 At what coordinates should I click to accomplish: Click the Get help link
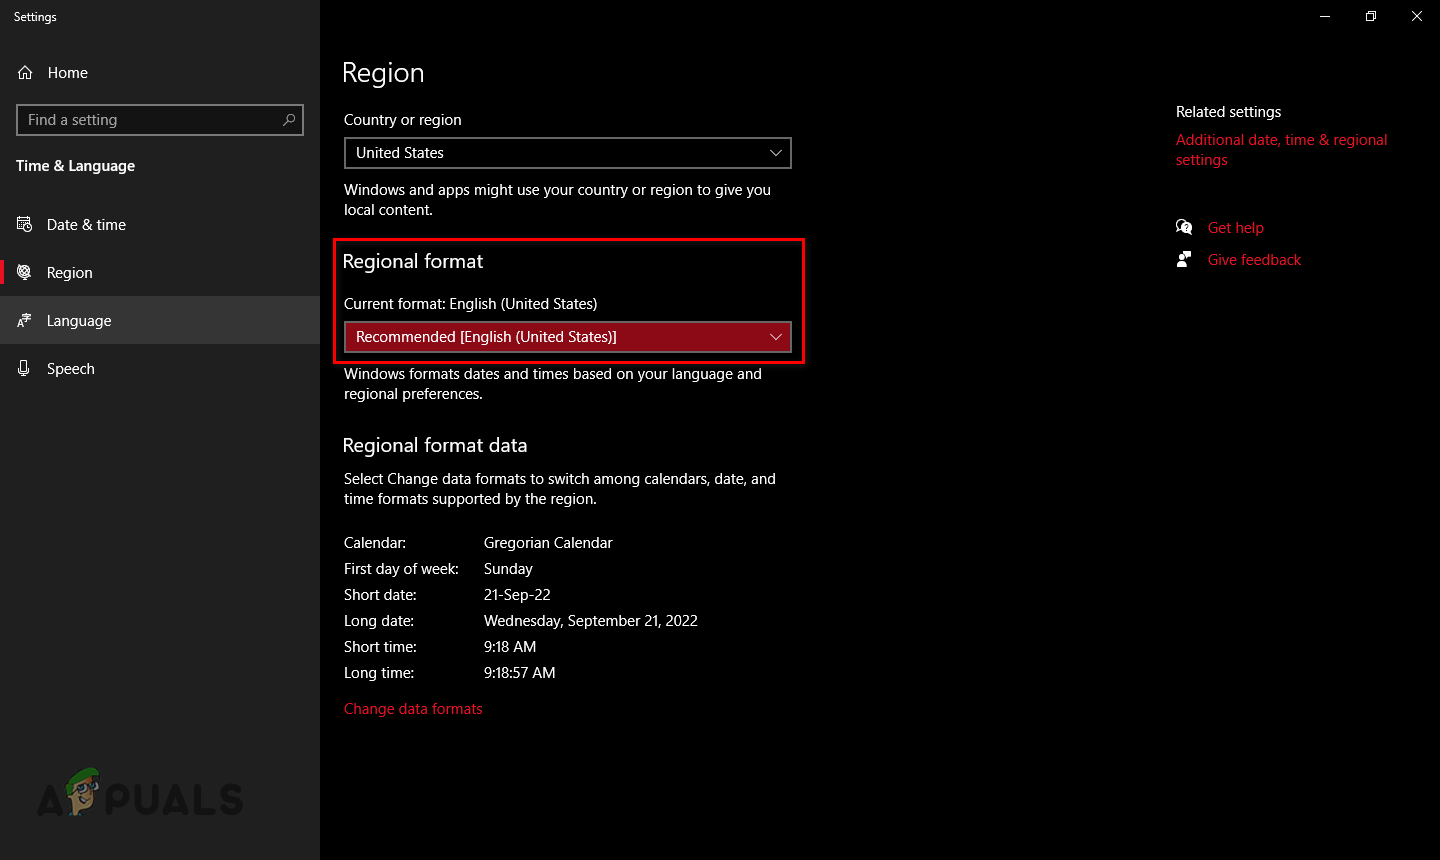coord(1236,228)
